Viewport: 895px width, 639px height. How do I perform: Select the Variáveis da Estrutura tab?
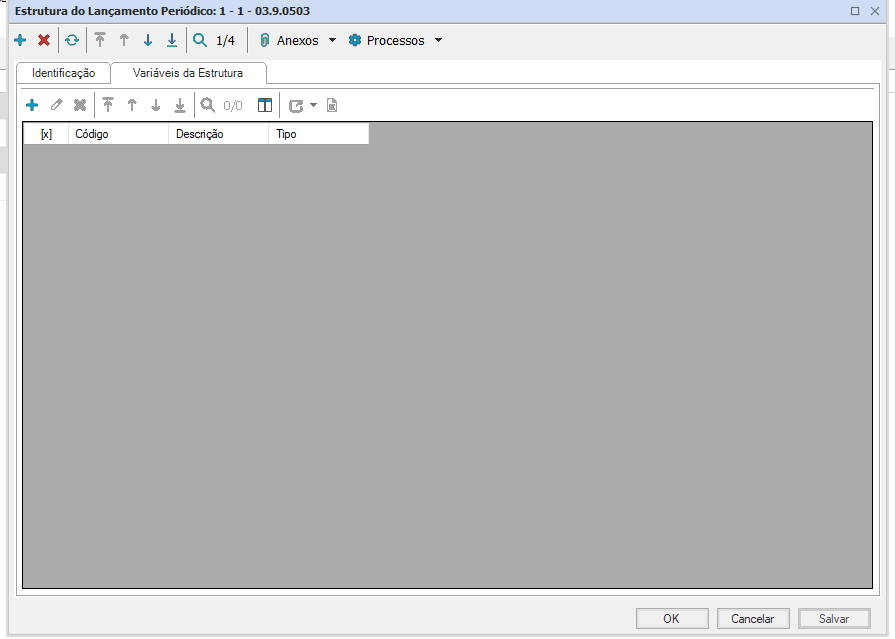188,73
